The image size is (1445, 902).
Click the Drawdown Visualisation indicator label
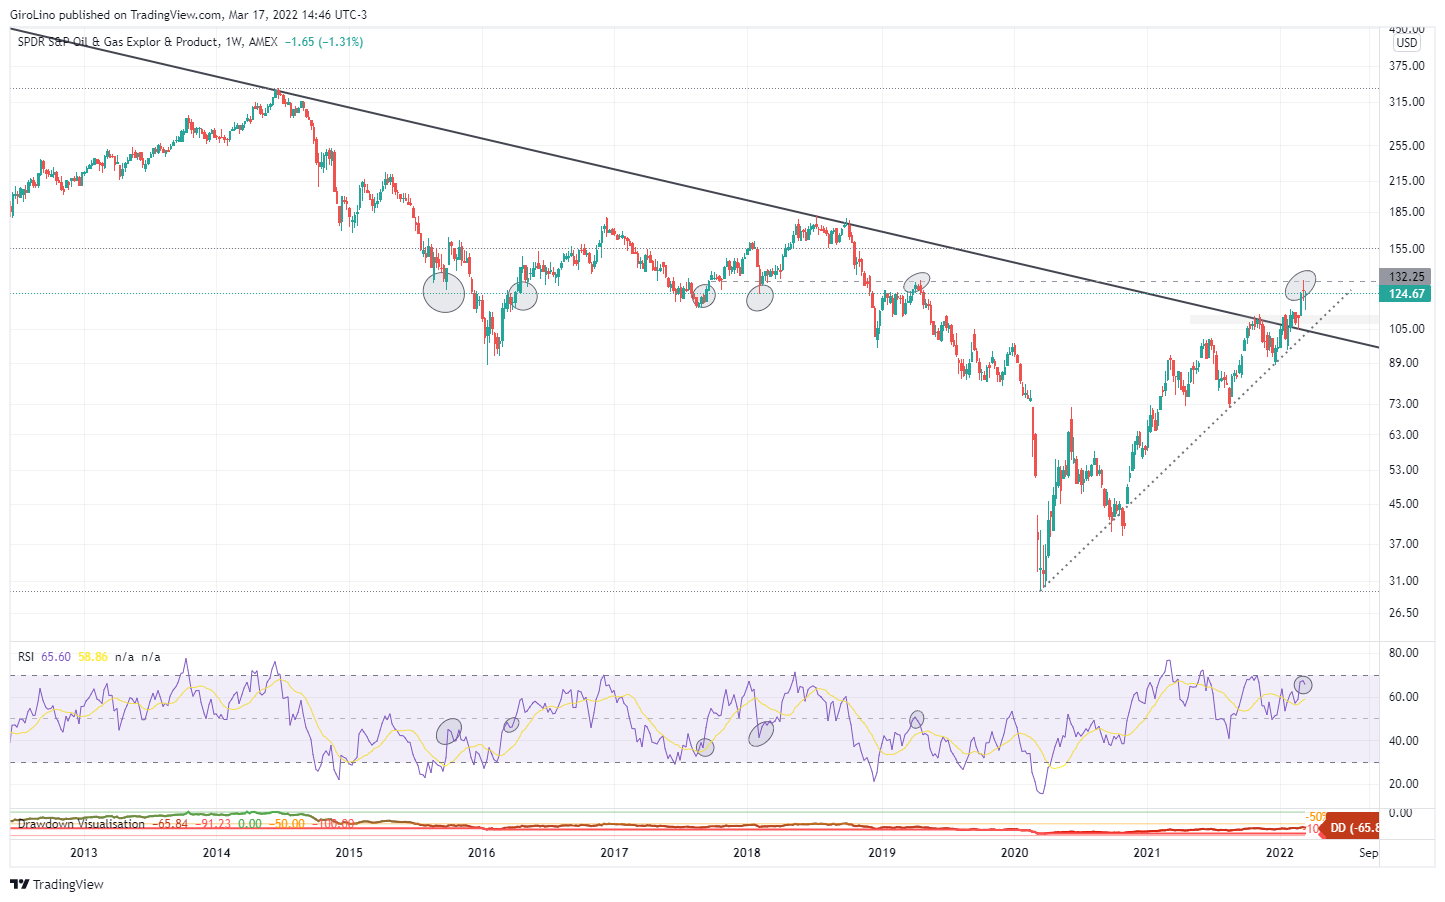click(x=81, y=824)
